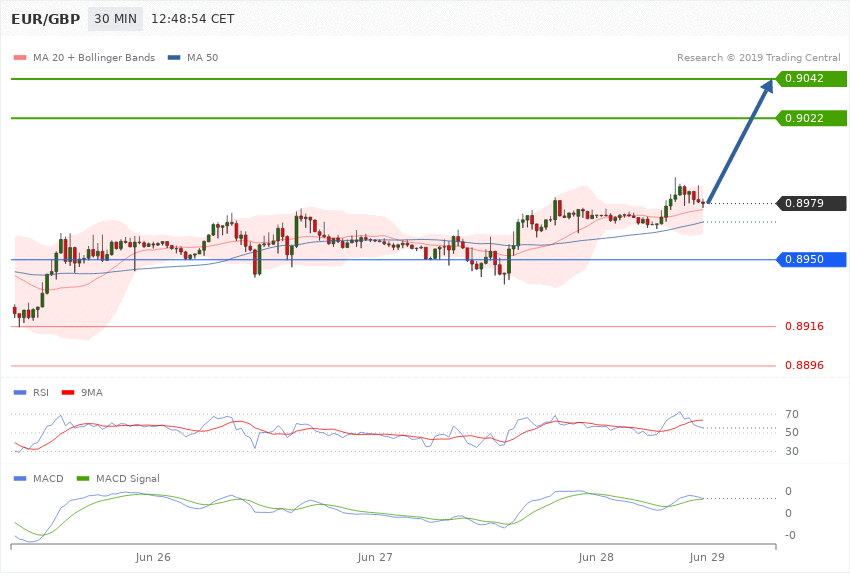Click the MACD legend label

point(48,478)
